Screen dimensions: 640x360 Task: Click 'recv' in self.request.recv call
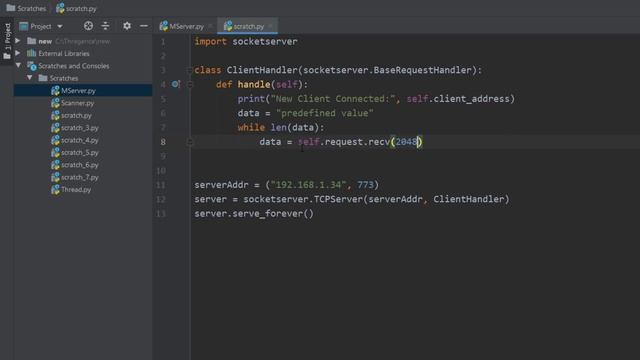(x=379, y=142)
